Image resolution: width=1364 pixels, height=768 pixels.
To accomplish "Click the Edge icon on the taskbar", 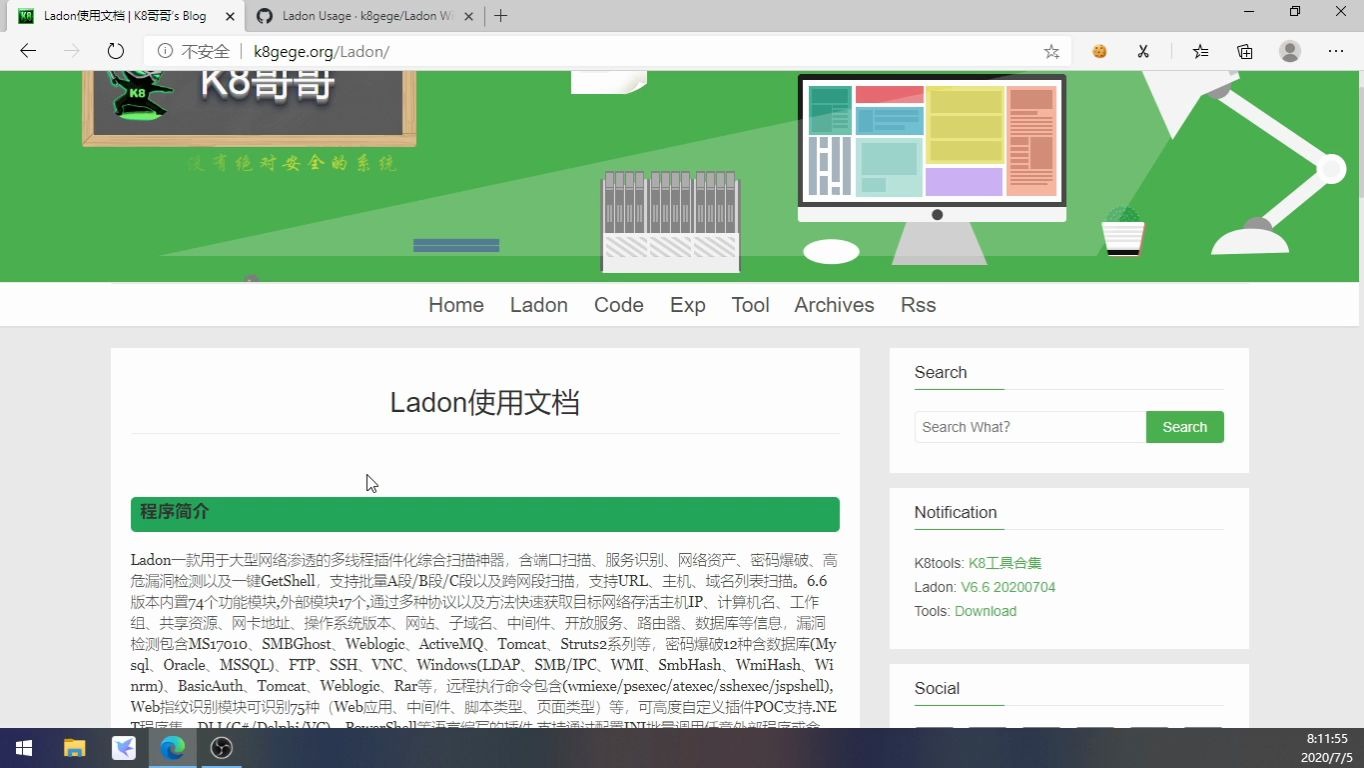I will click(x=173, y=748).
